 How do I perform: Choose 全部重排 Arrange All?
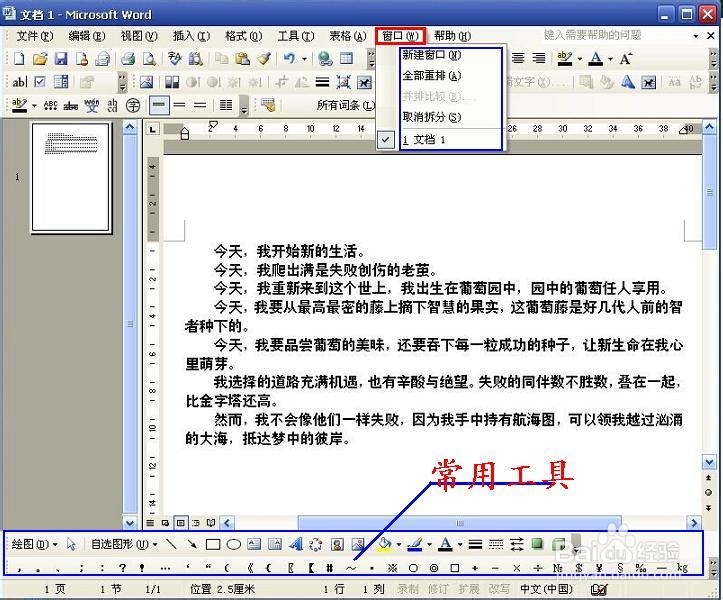(x=431, y=76)
